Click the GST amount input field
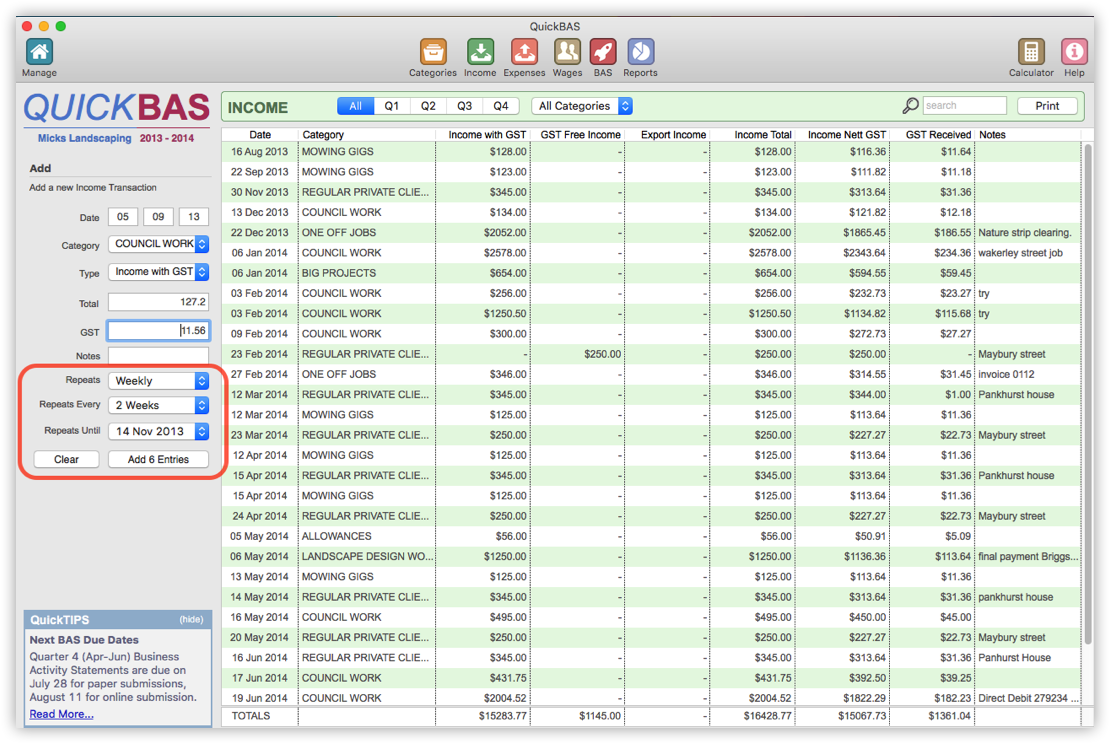 pos(158,330)
